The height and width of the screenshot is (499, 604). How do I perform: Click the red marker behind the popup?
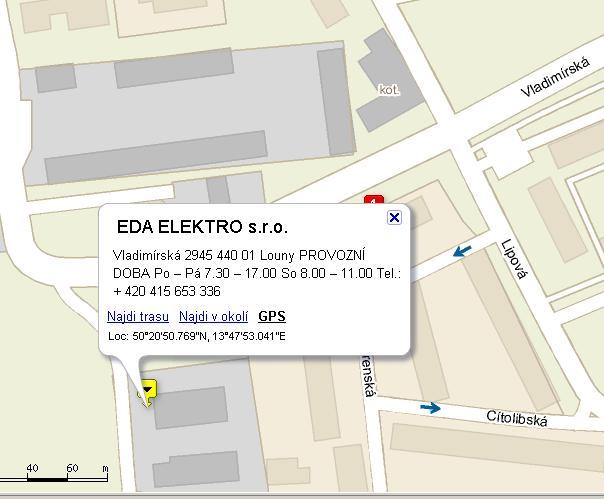[374, 200]
